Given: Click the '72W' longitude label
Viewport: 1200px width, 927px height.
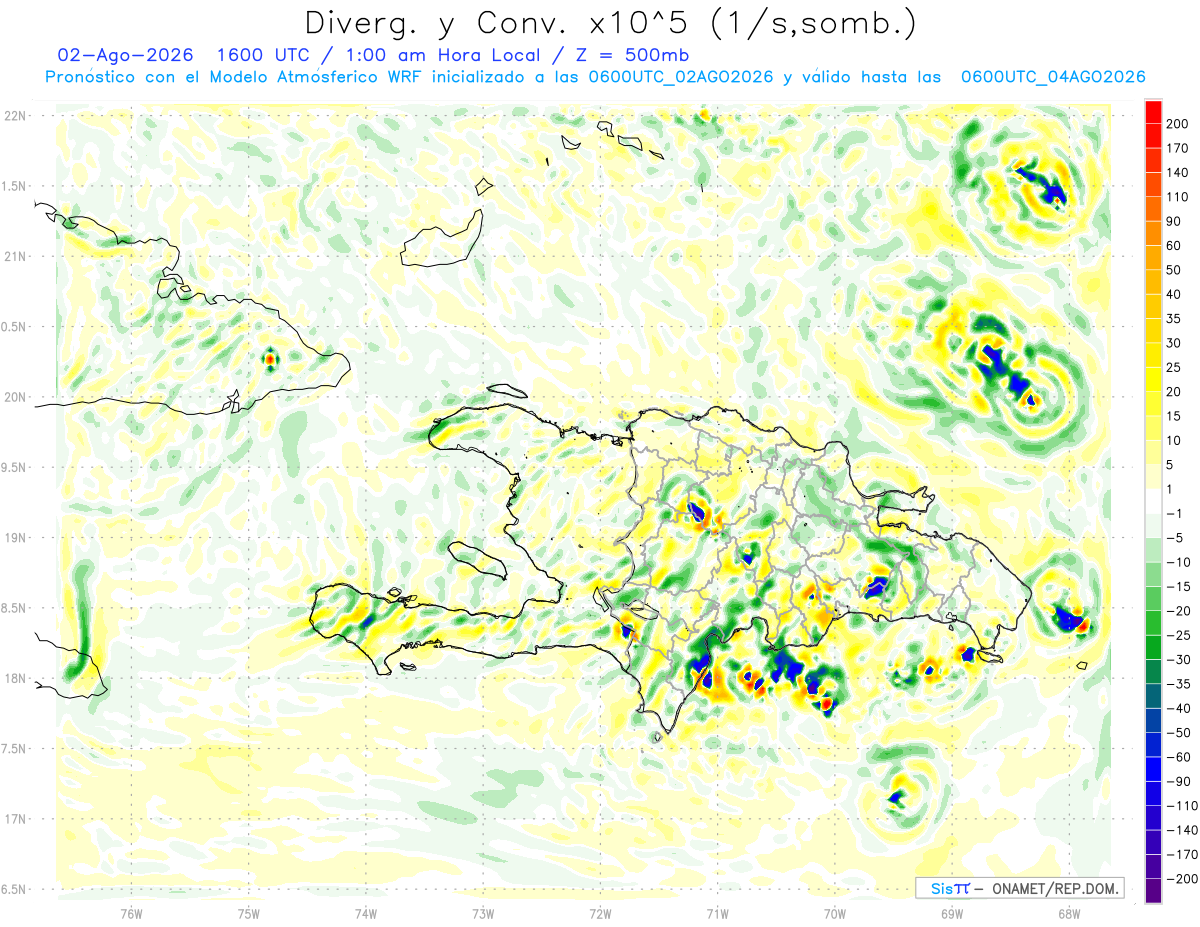Looking at the screenshot, I should [600, 913].
